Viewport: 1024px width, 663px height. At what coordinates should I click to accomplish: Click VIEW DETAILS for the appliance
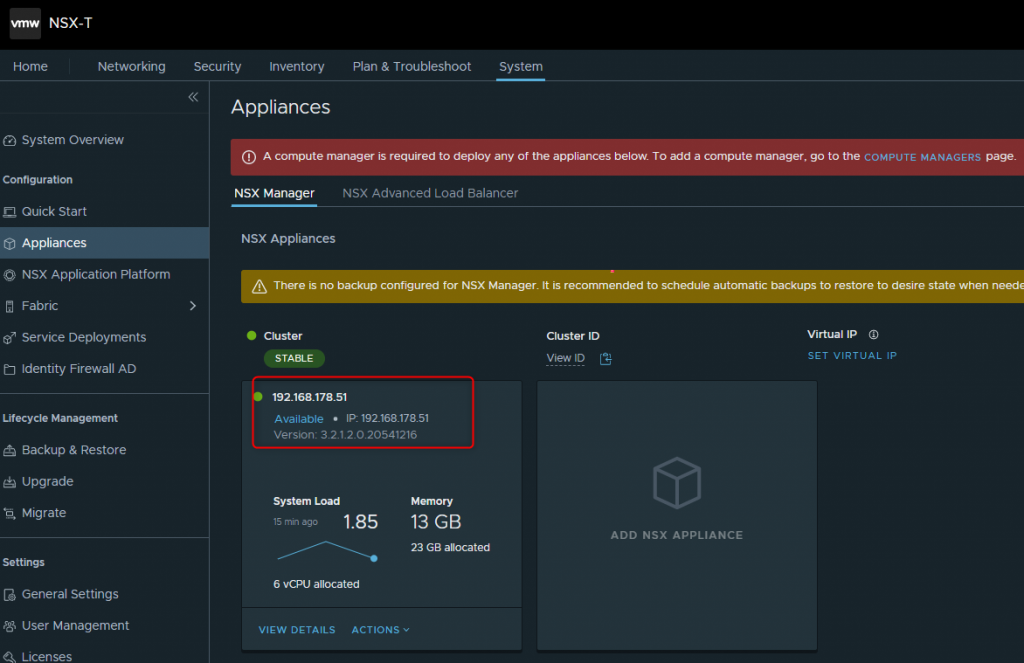[296, 630]
